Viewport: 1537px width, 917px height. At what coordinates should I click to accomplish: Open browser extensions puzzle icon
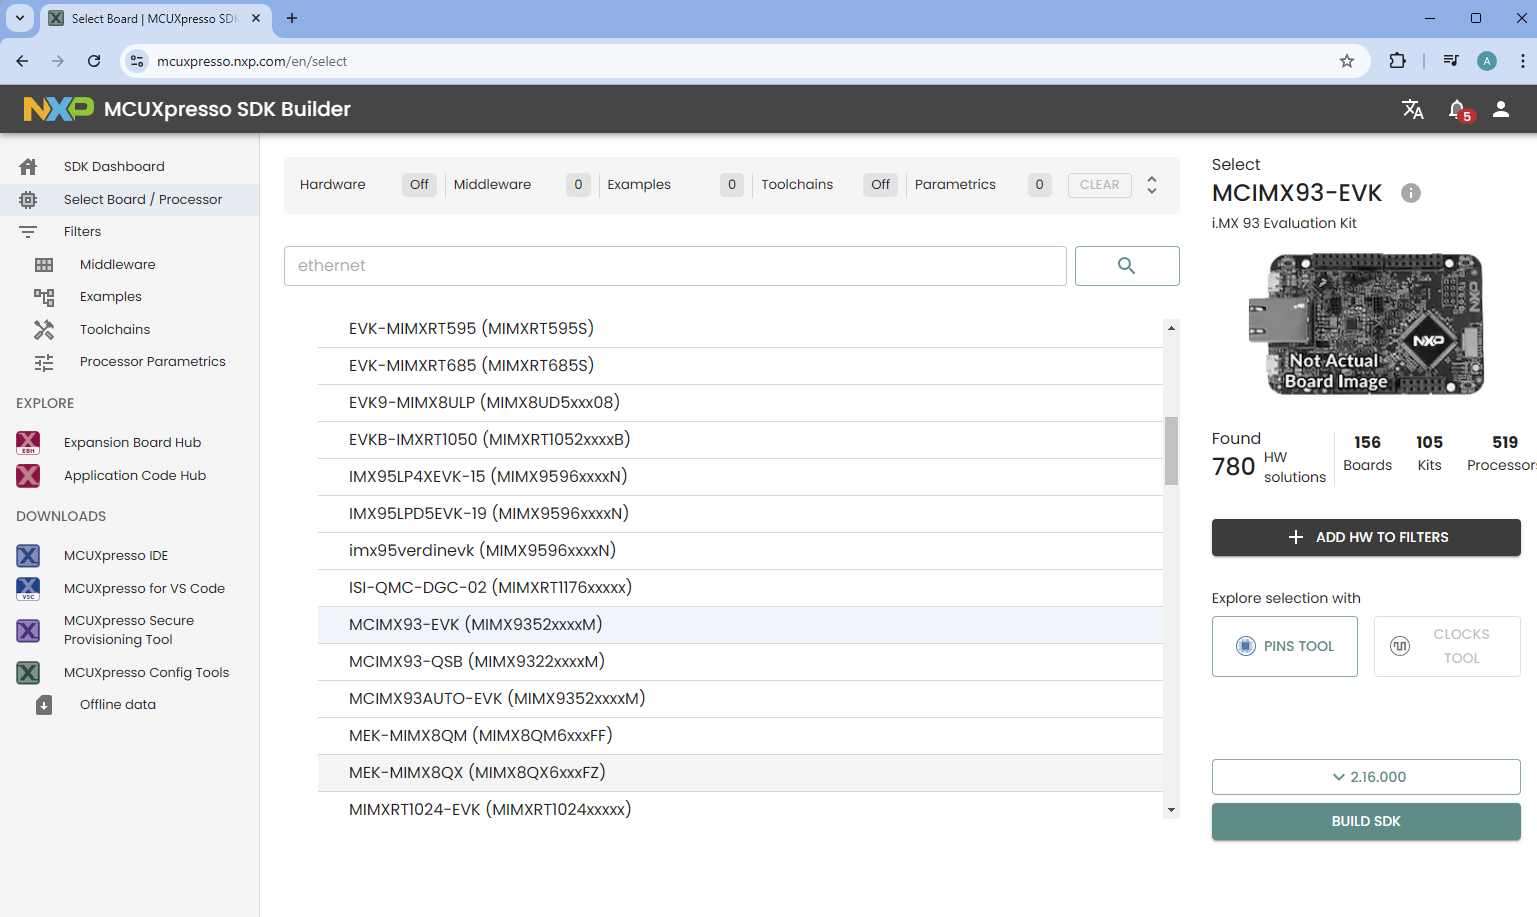pyautogui.click(x=1398, y=61)
